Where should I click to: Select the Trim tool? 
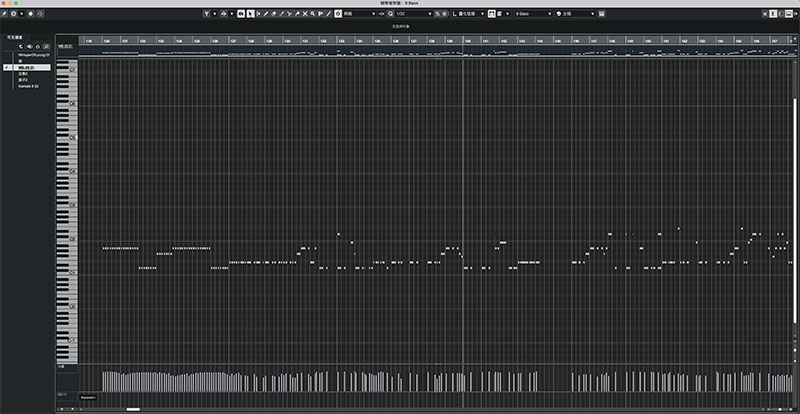tap(281, 14)
